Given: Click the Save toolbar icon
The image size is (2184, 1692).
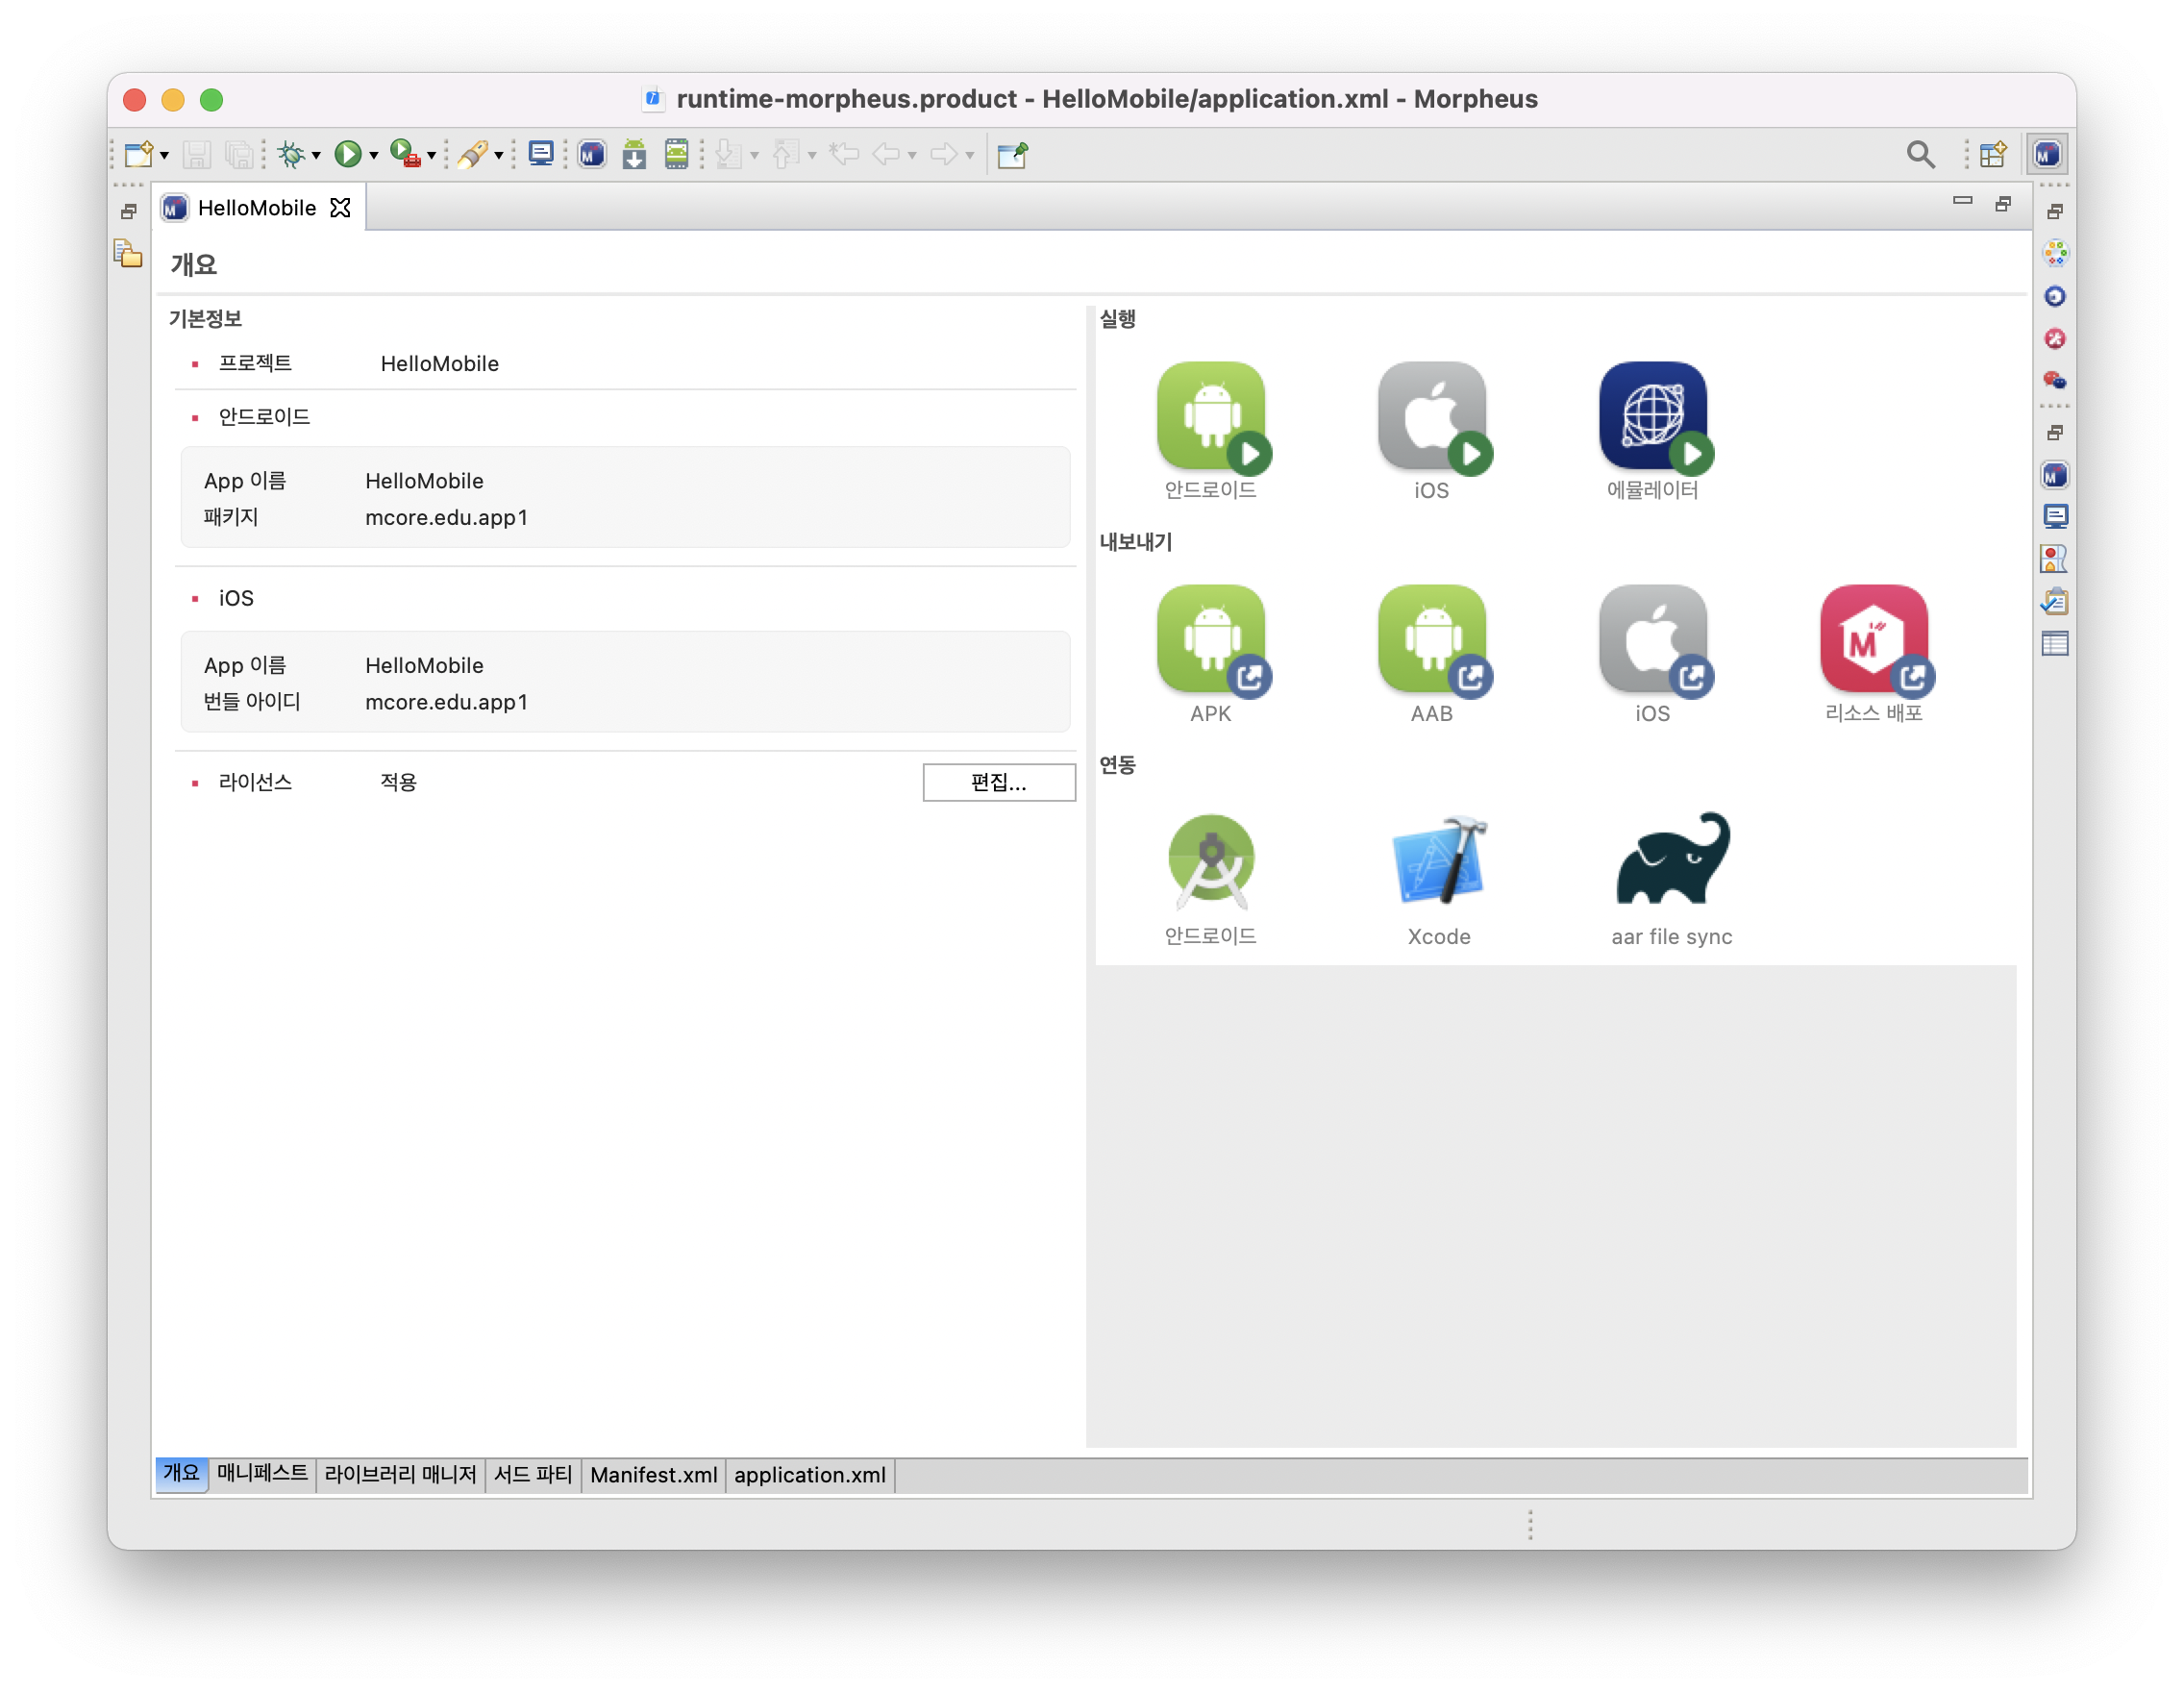Looking at the screenshot, I should [x=197, y=154].
